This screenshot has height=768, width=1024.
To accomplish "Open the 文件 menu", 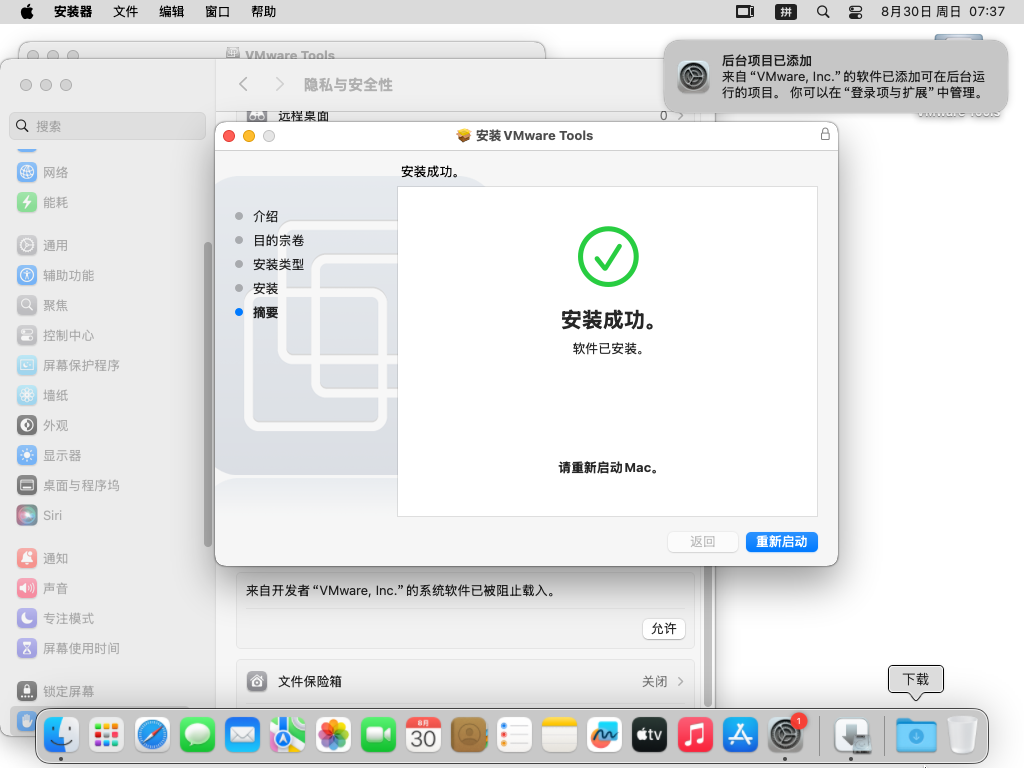I will tap(125, 12).
